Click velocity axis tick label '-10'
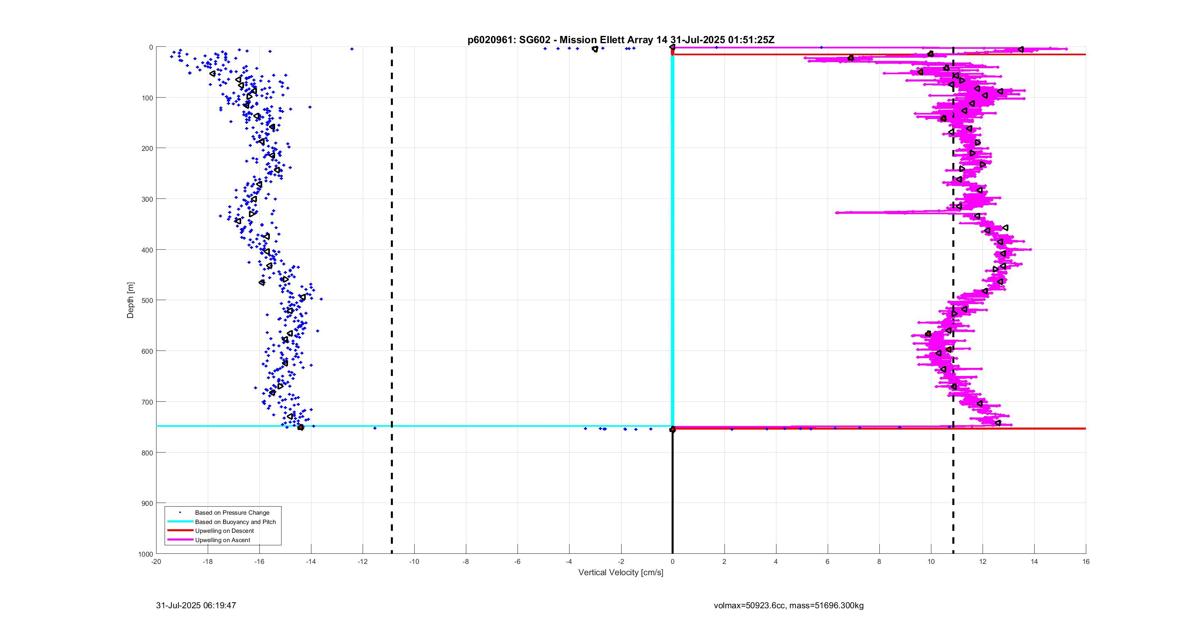1200x622 pixels. pos(414,561)
